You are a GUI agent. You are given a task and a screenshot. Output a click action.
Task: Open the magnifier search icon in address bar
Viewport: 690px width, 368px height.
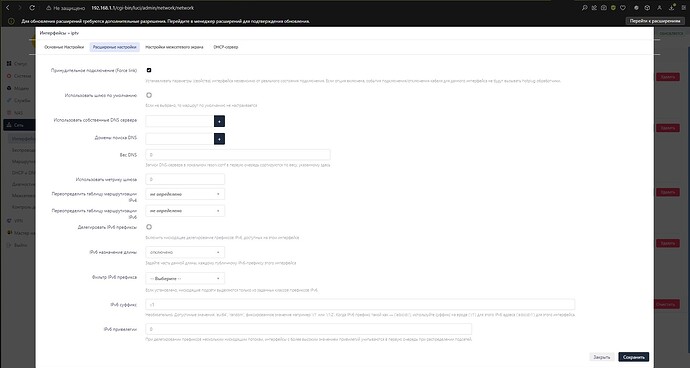[584, 8]
